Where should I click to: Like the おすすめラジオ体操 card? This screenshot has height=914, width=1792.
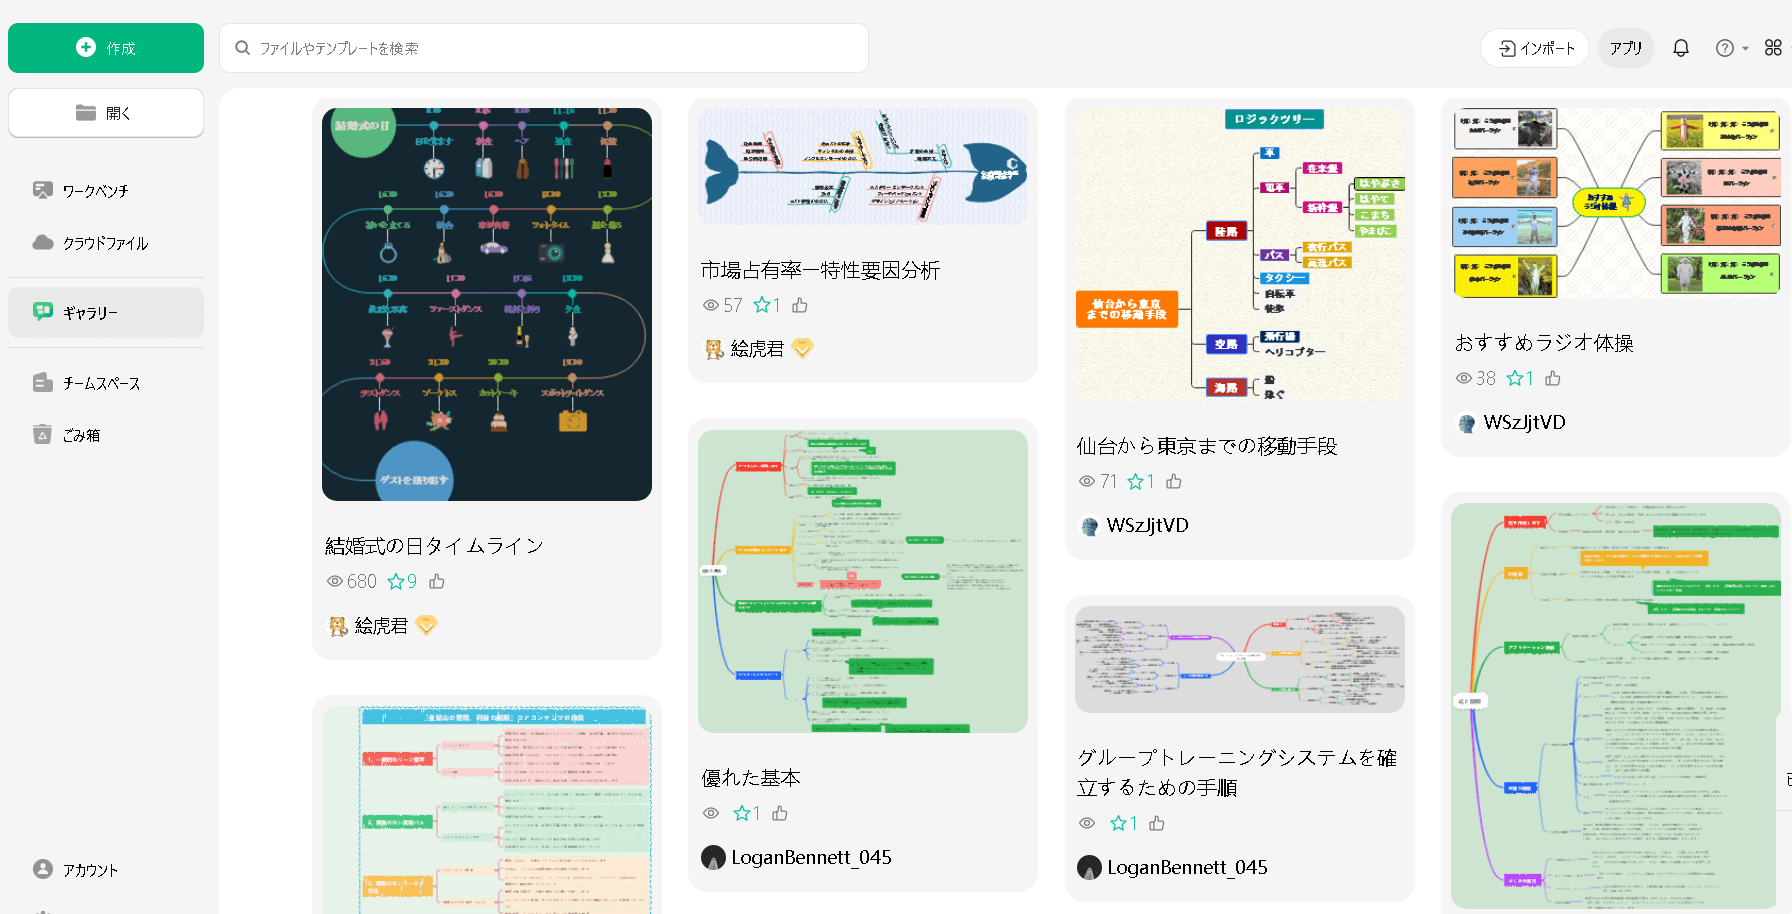pyautogui.click(x=1553, y=378)
